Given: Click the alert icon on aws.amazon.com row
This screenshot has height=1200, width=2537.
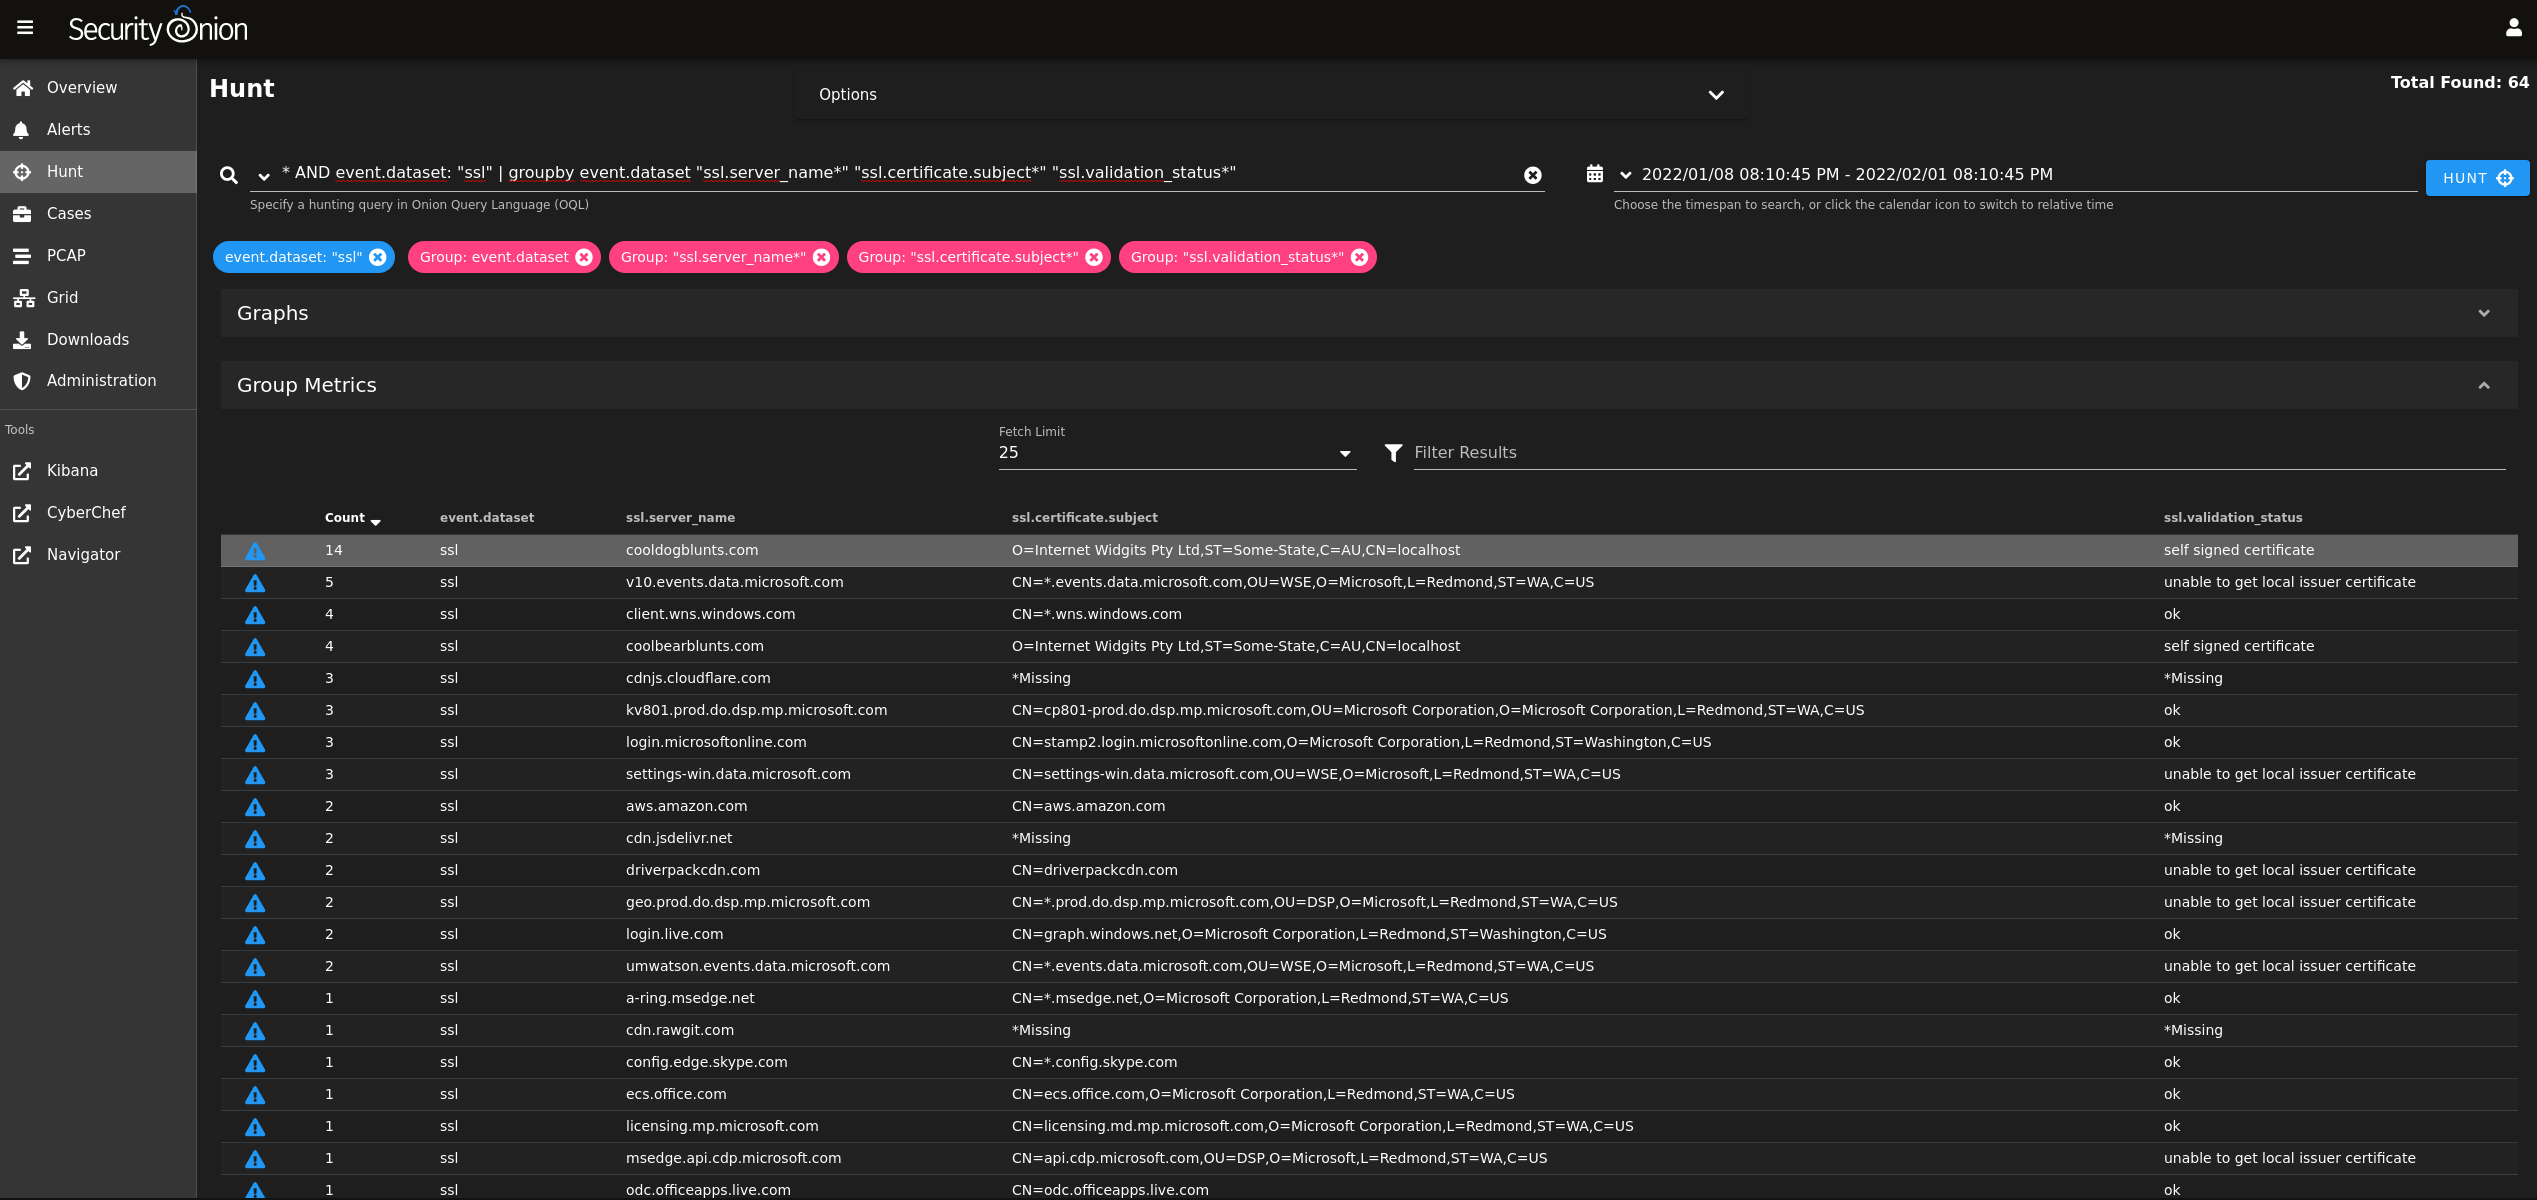Looking at the screenshot, I should click(x=255, y=807).
